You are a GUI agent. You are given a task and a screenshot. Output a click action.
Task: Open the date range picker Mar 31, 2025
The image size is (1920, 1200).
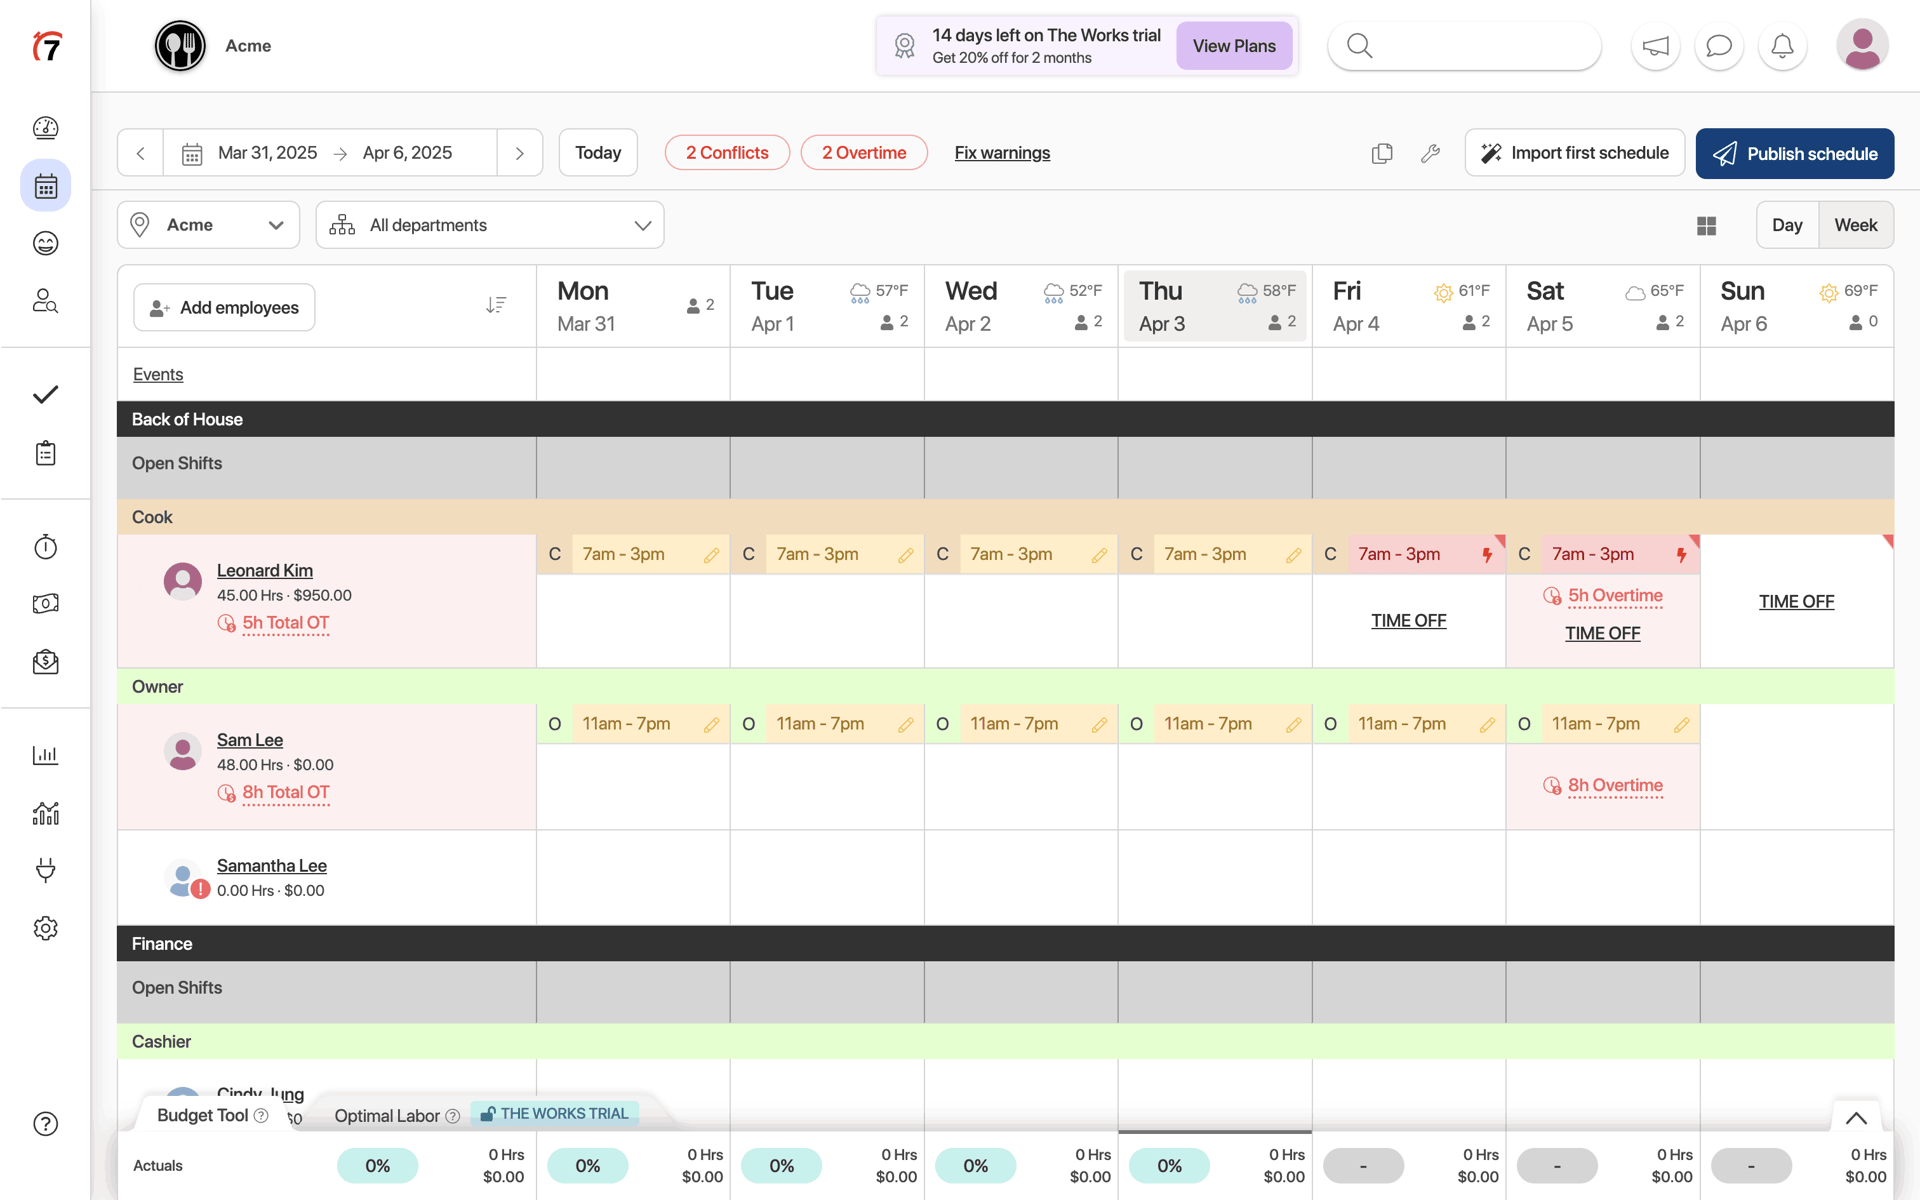(330, 153)
